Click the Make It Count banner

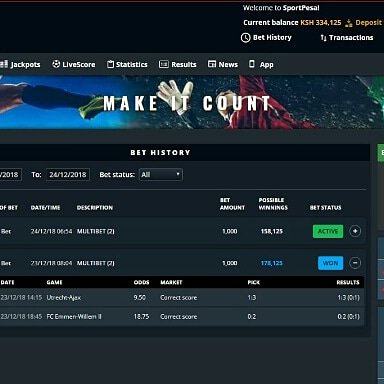[192, 102]
